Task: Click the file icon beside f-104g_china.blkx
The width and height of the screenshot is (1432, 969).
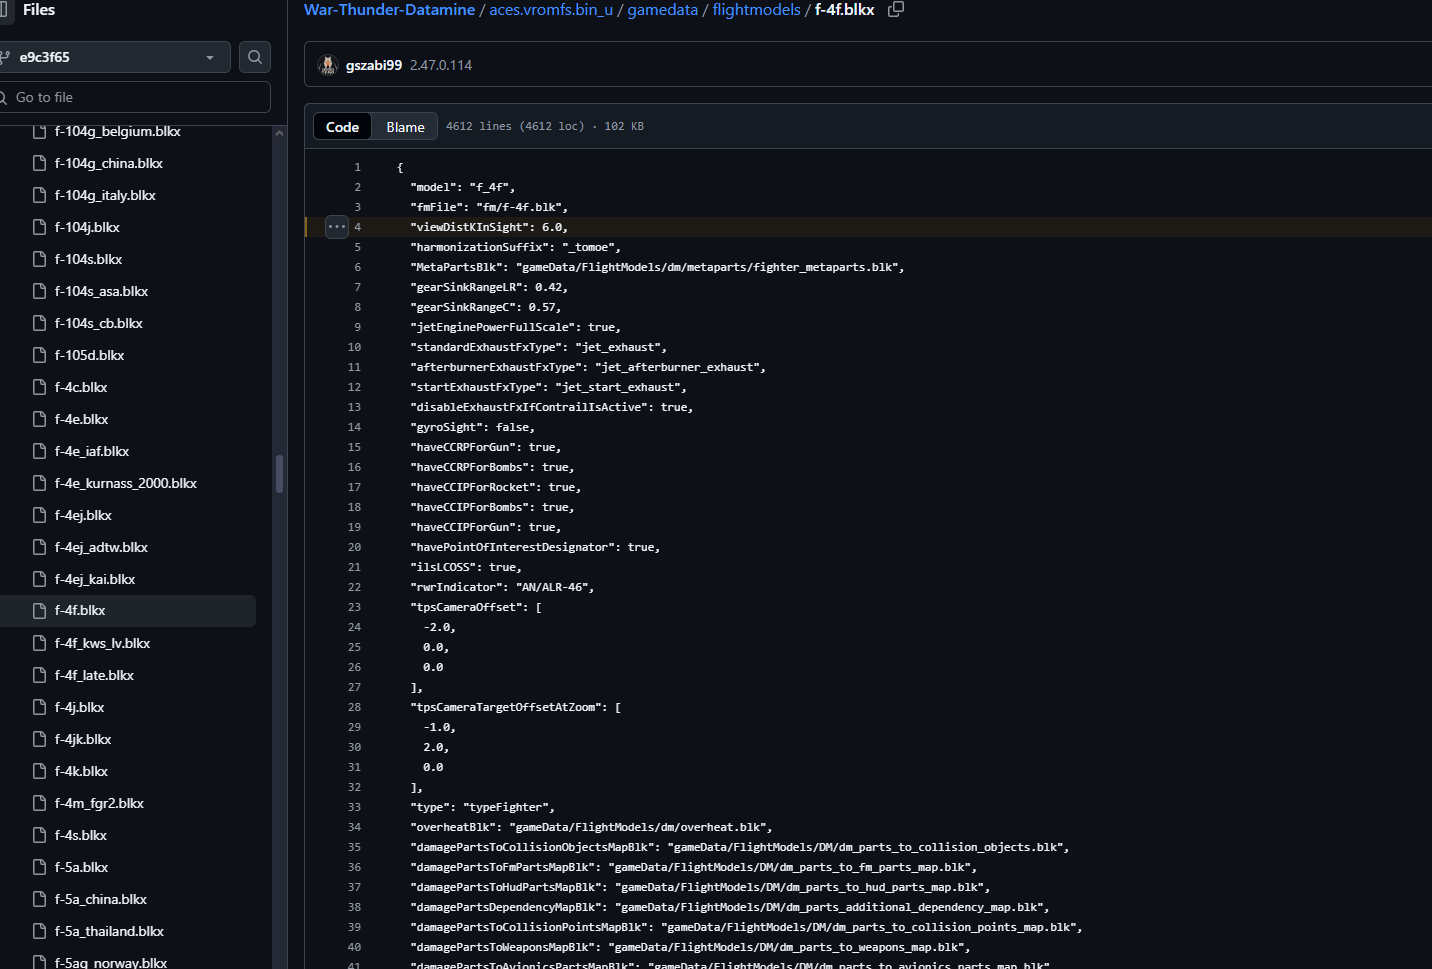Action: 40,163
